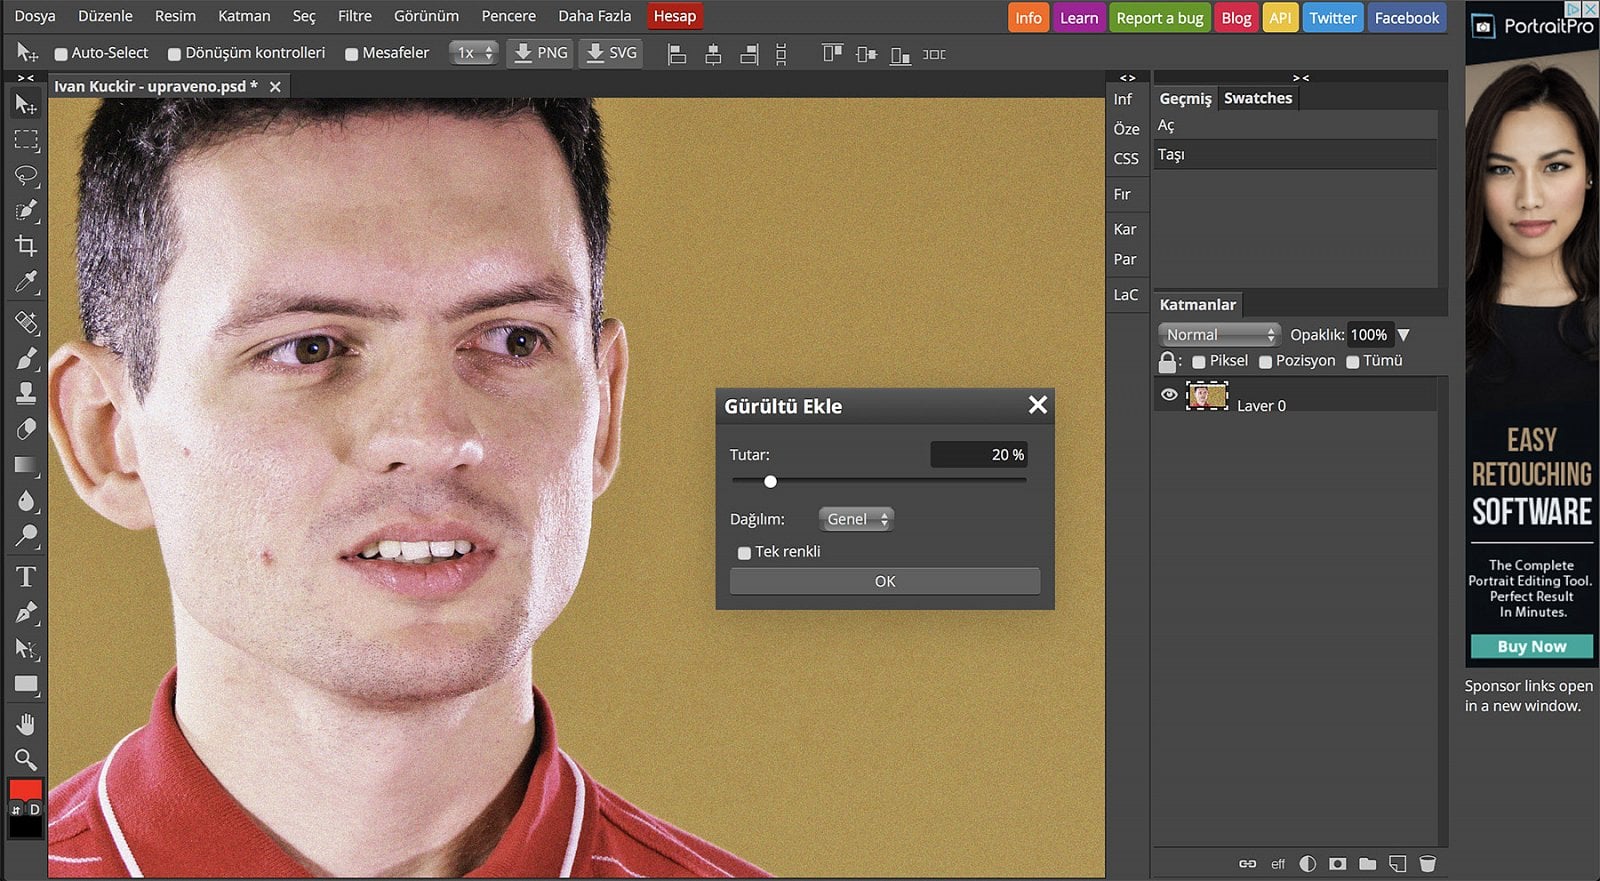Select the Eraser tool

click(26, 429)
